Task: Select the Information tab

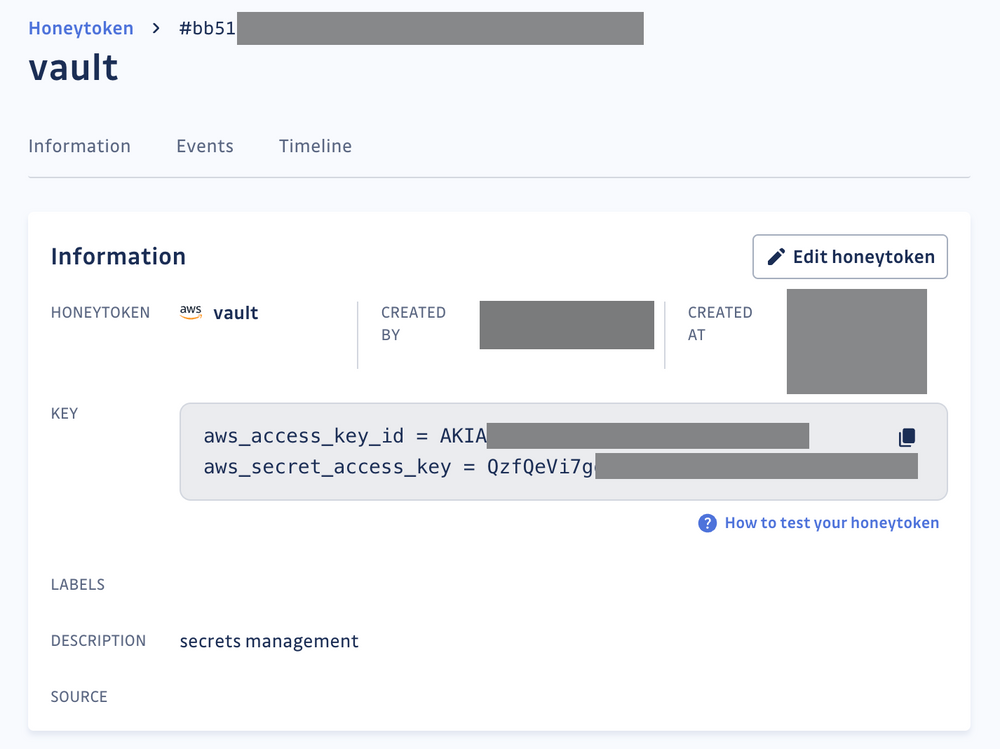Action: pos(80,146)
